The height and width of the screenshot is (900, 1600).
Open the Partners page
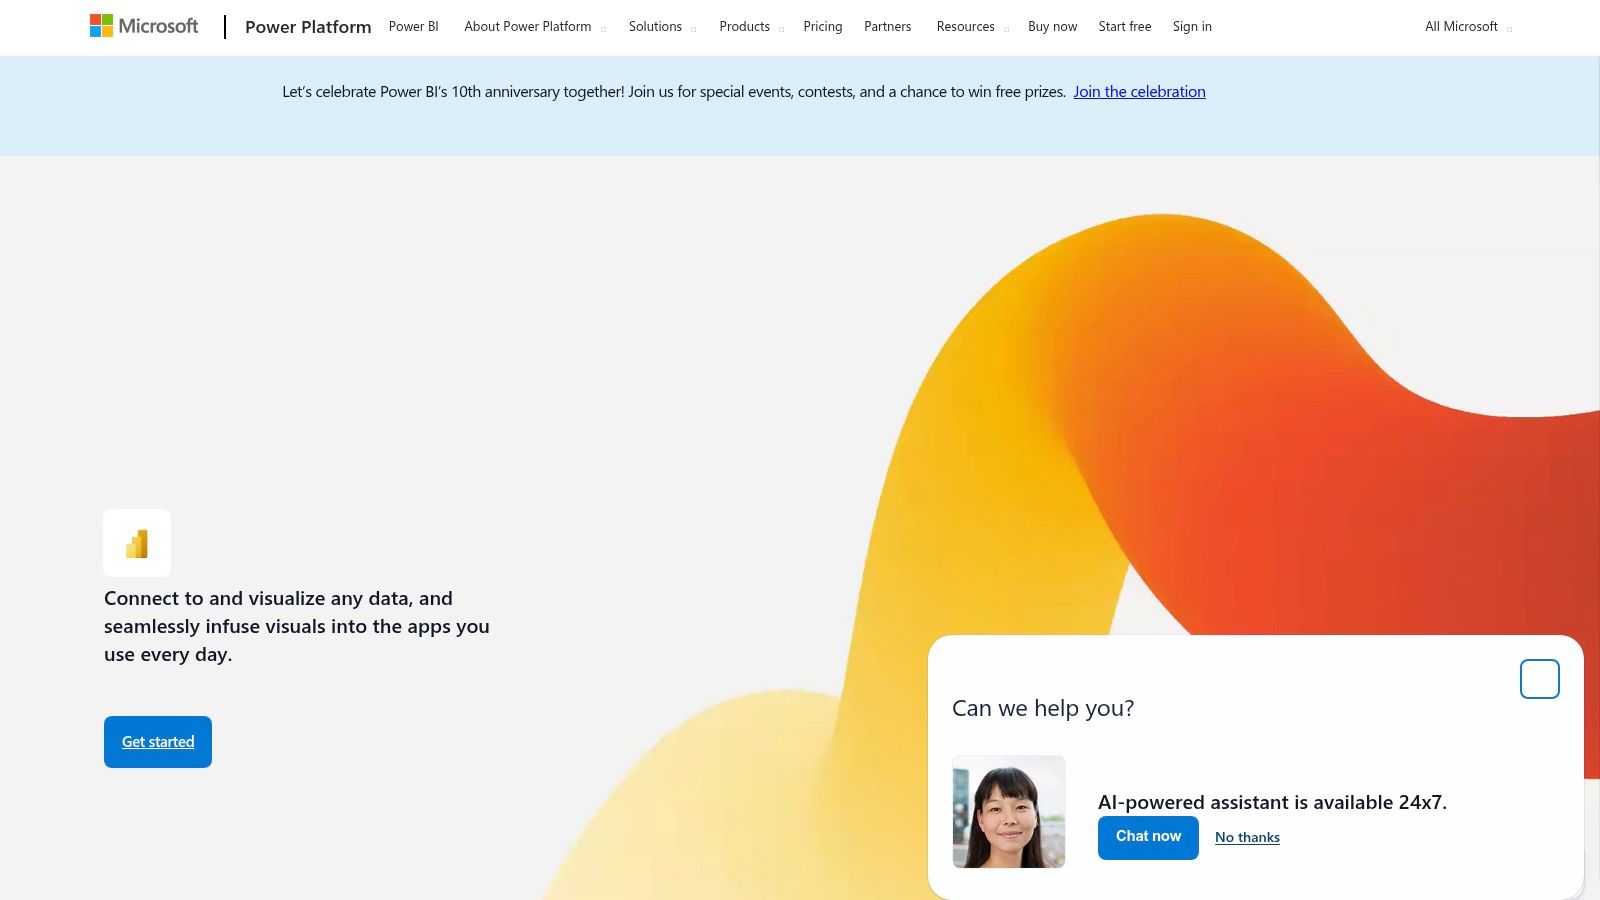coord(887,27)
